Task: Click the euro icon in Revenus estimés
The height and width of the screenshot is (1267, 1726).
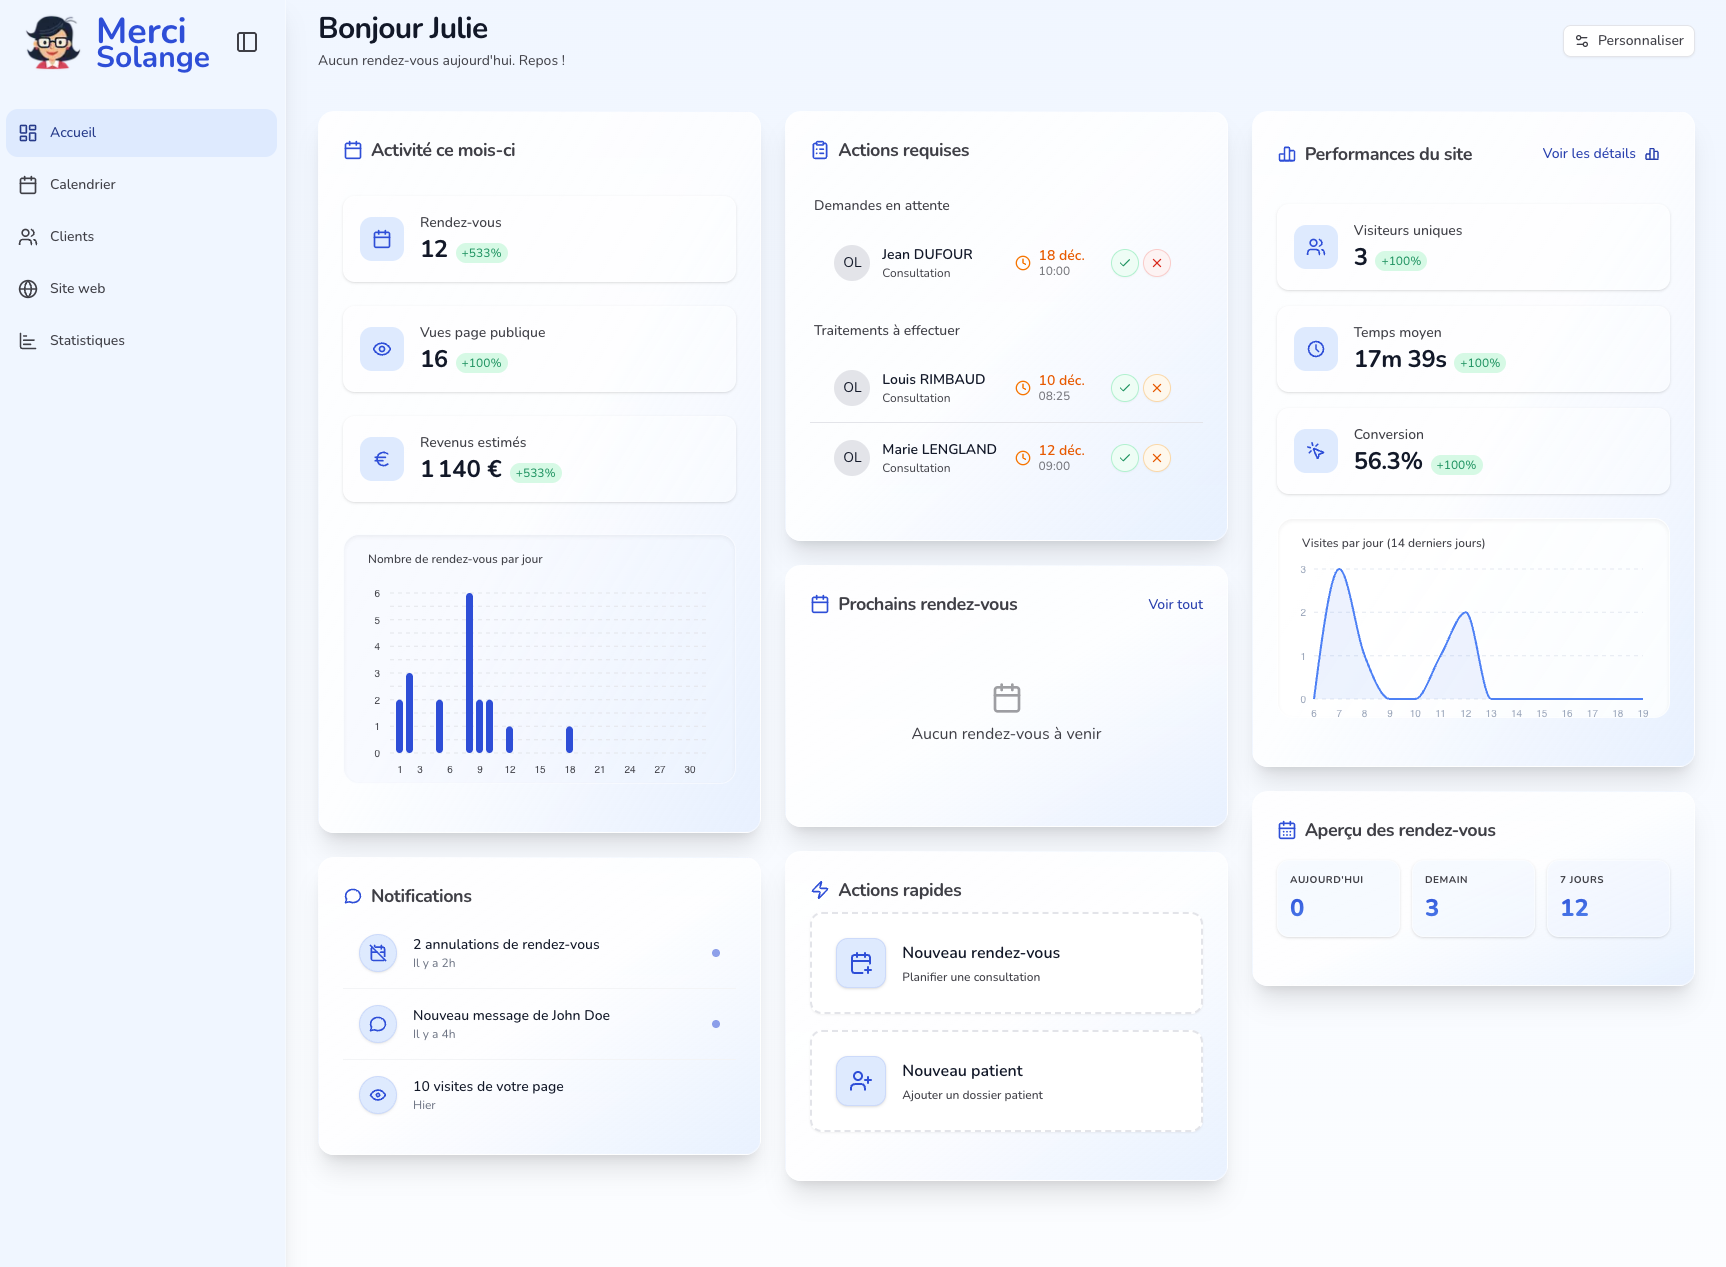Action: [382, 459]
